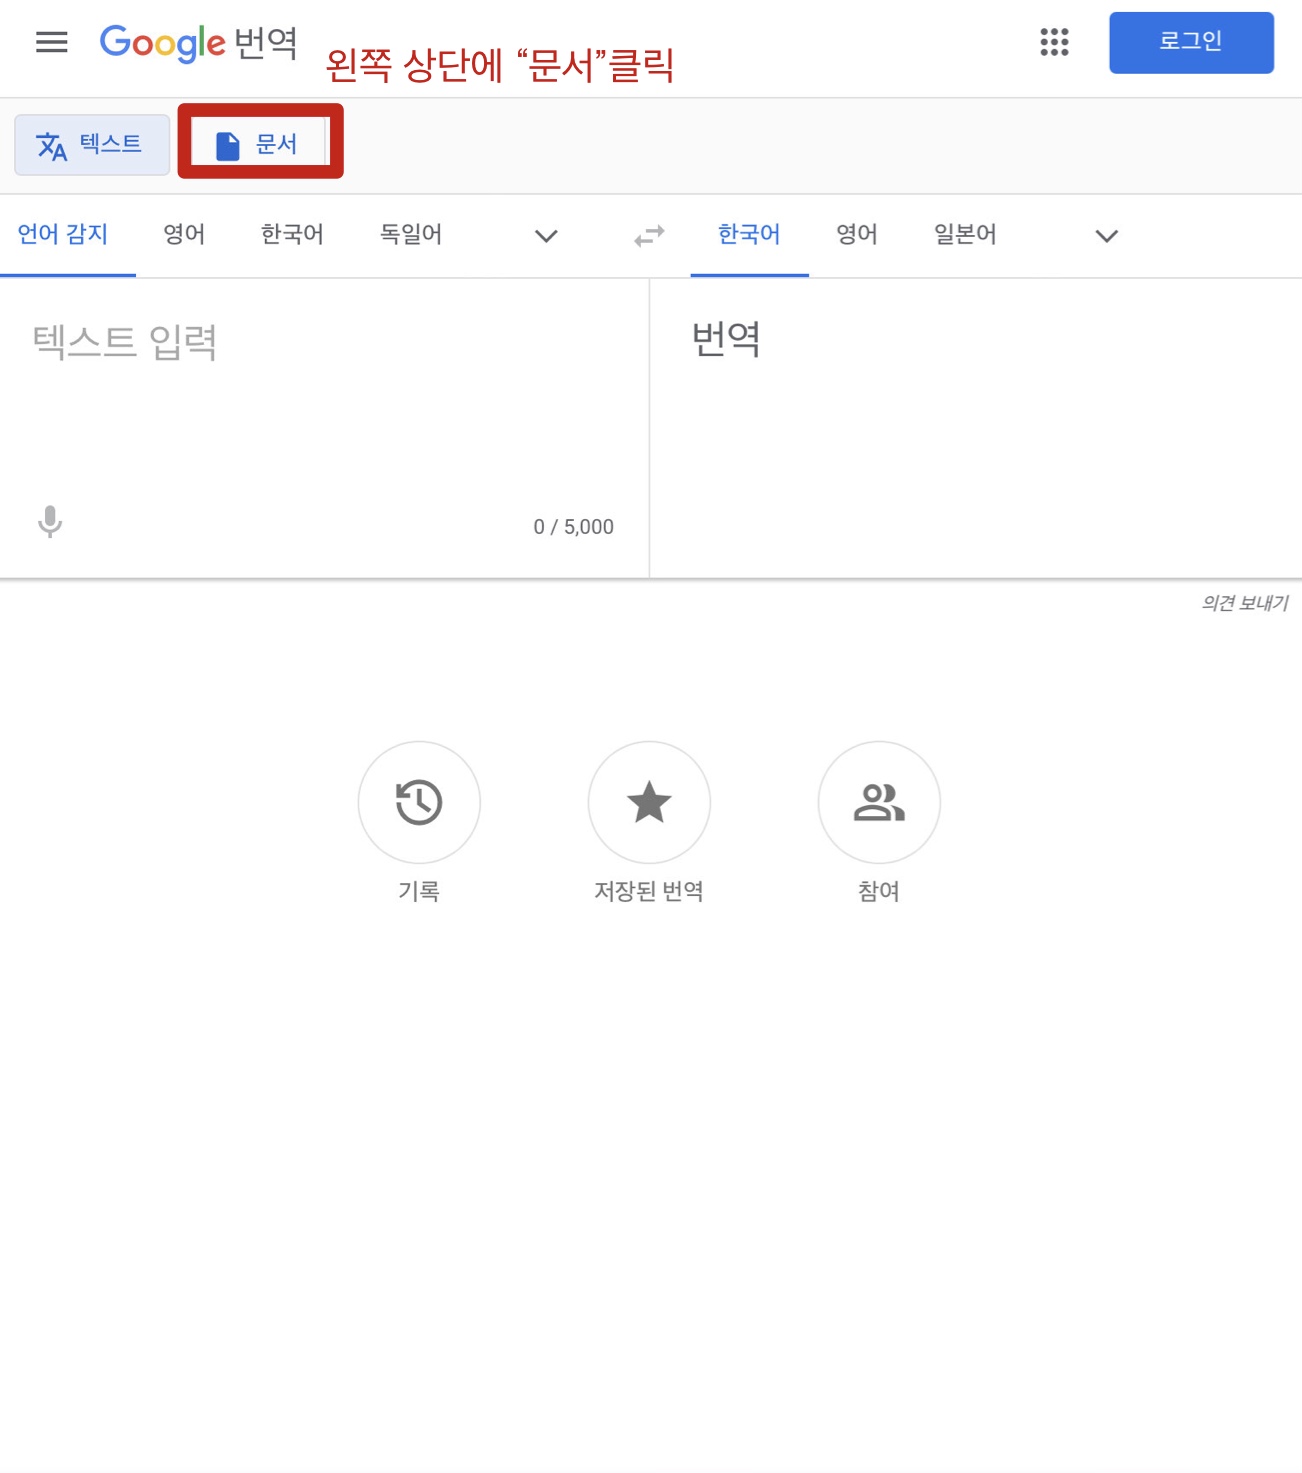Select 일본어 as target language
This screenshot has height=1473, width=1302.
pos(965,234)
